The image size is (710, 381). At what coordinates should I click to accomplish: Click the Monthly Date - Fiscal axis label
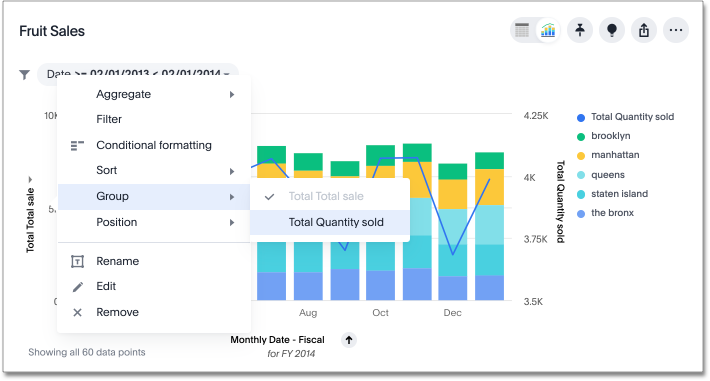(277, 340)
